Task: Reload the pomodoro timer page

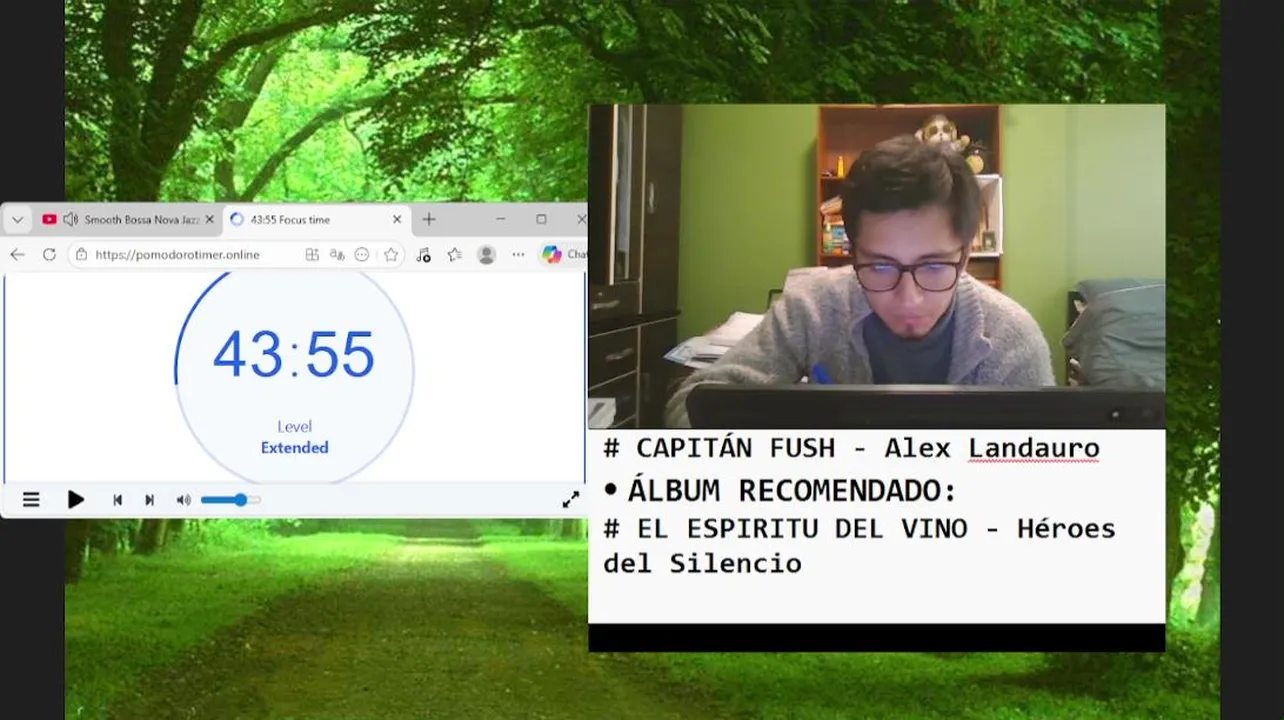Action: 49,255
